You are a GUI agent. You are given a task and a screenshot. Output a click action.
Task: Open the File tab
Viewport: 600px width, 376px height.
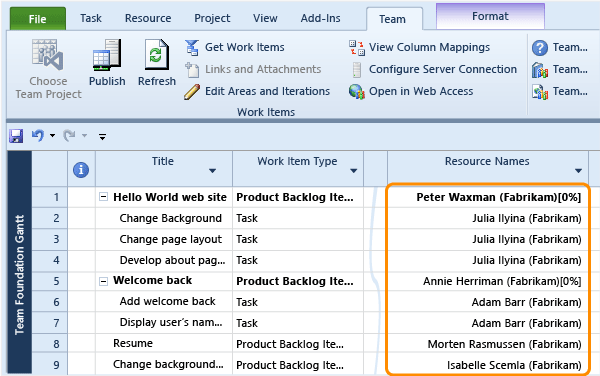point(38,19)
